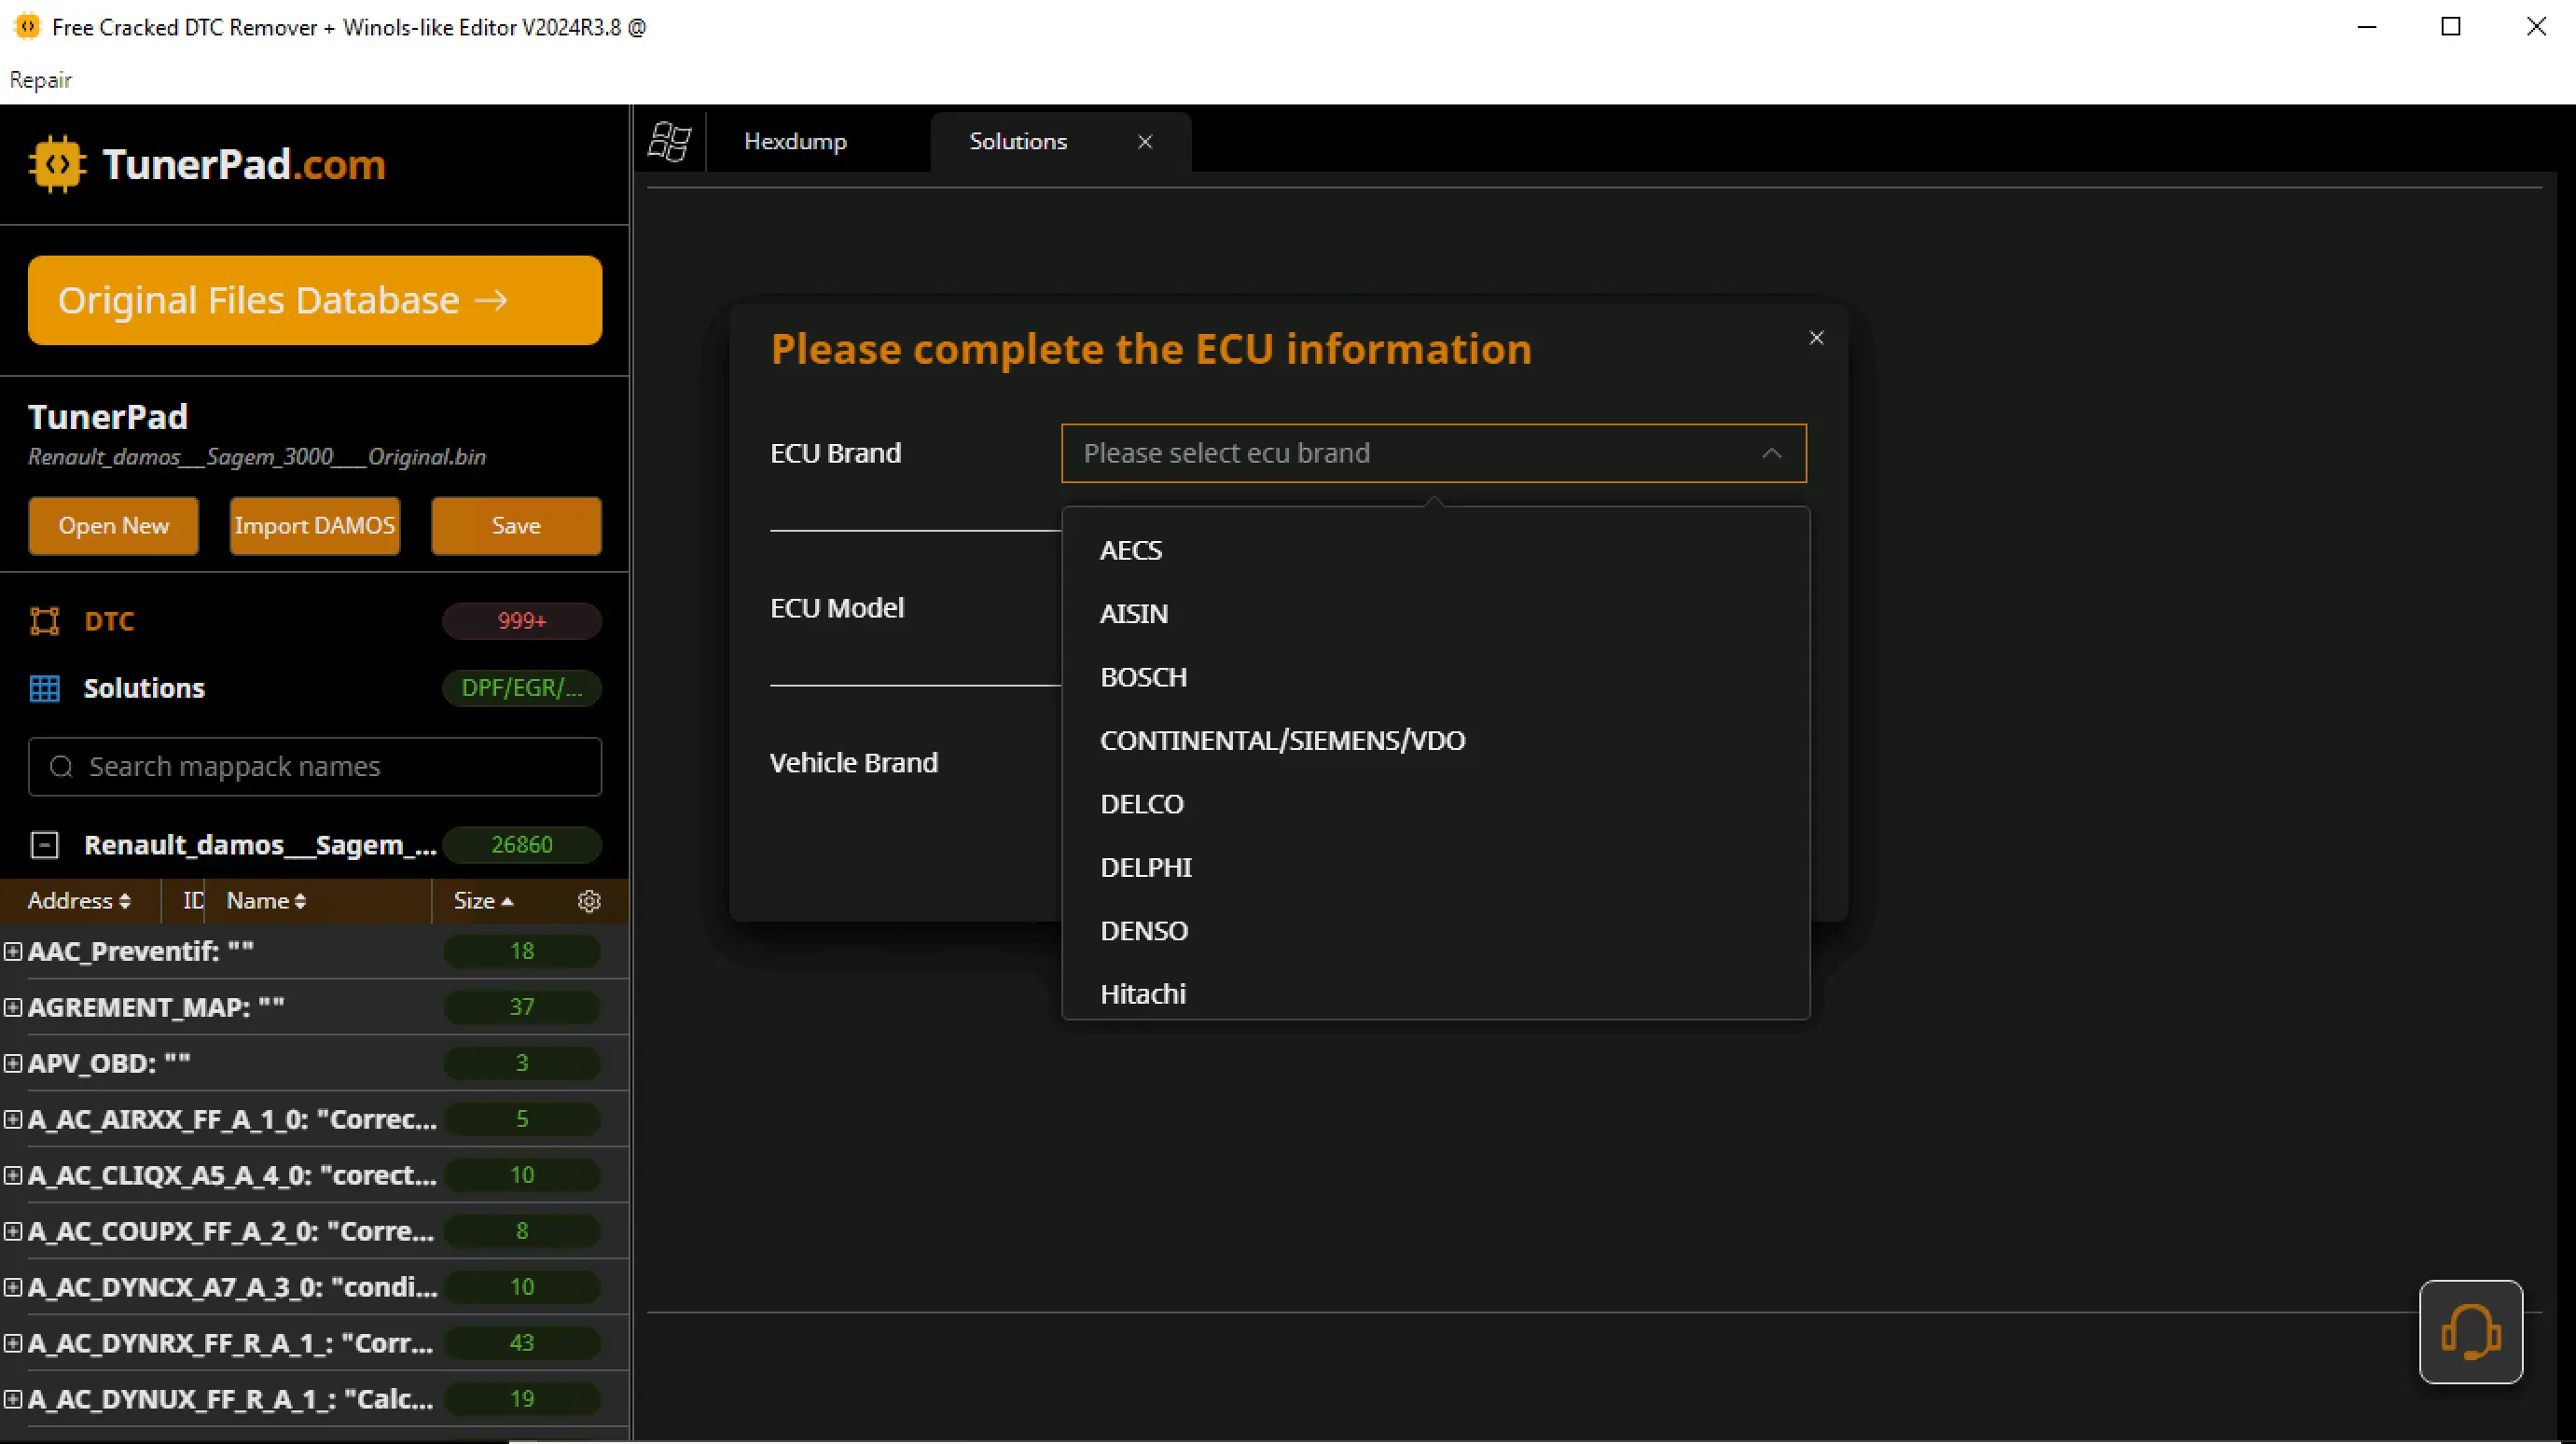The width and height of the screenshot is (2576, 1444).
Task: Collapse the Renault_damos__Sagem mappack tree
Action: click(x=45, y=845)
